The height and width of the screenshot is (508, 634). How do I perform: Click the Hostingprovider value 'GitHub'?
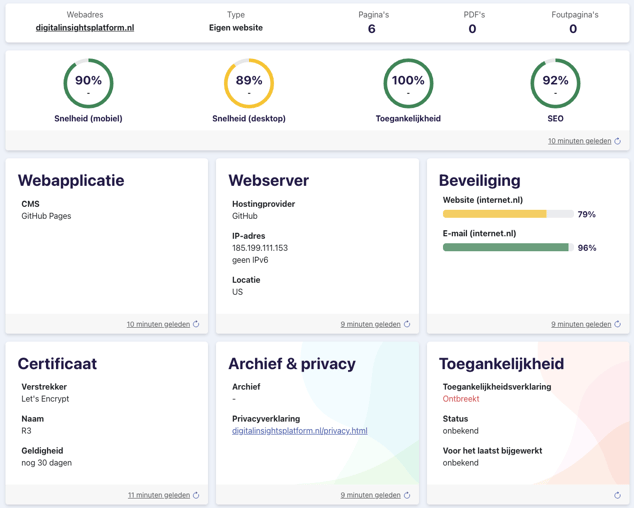point(245,216)
